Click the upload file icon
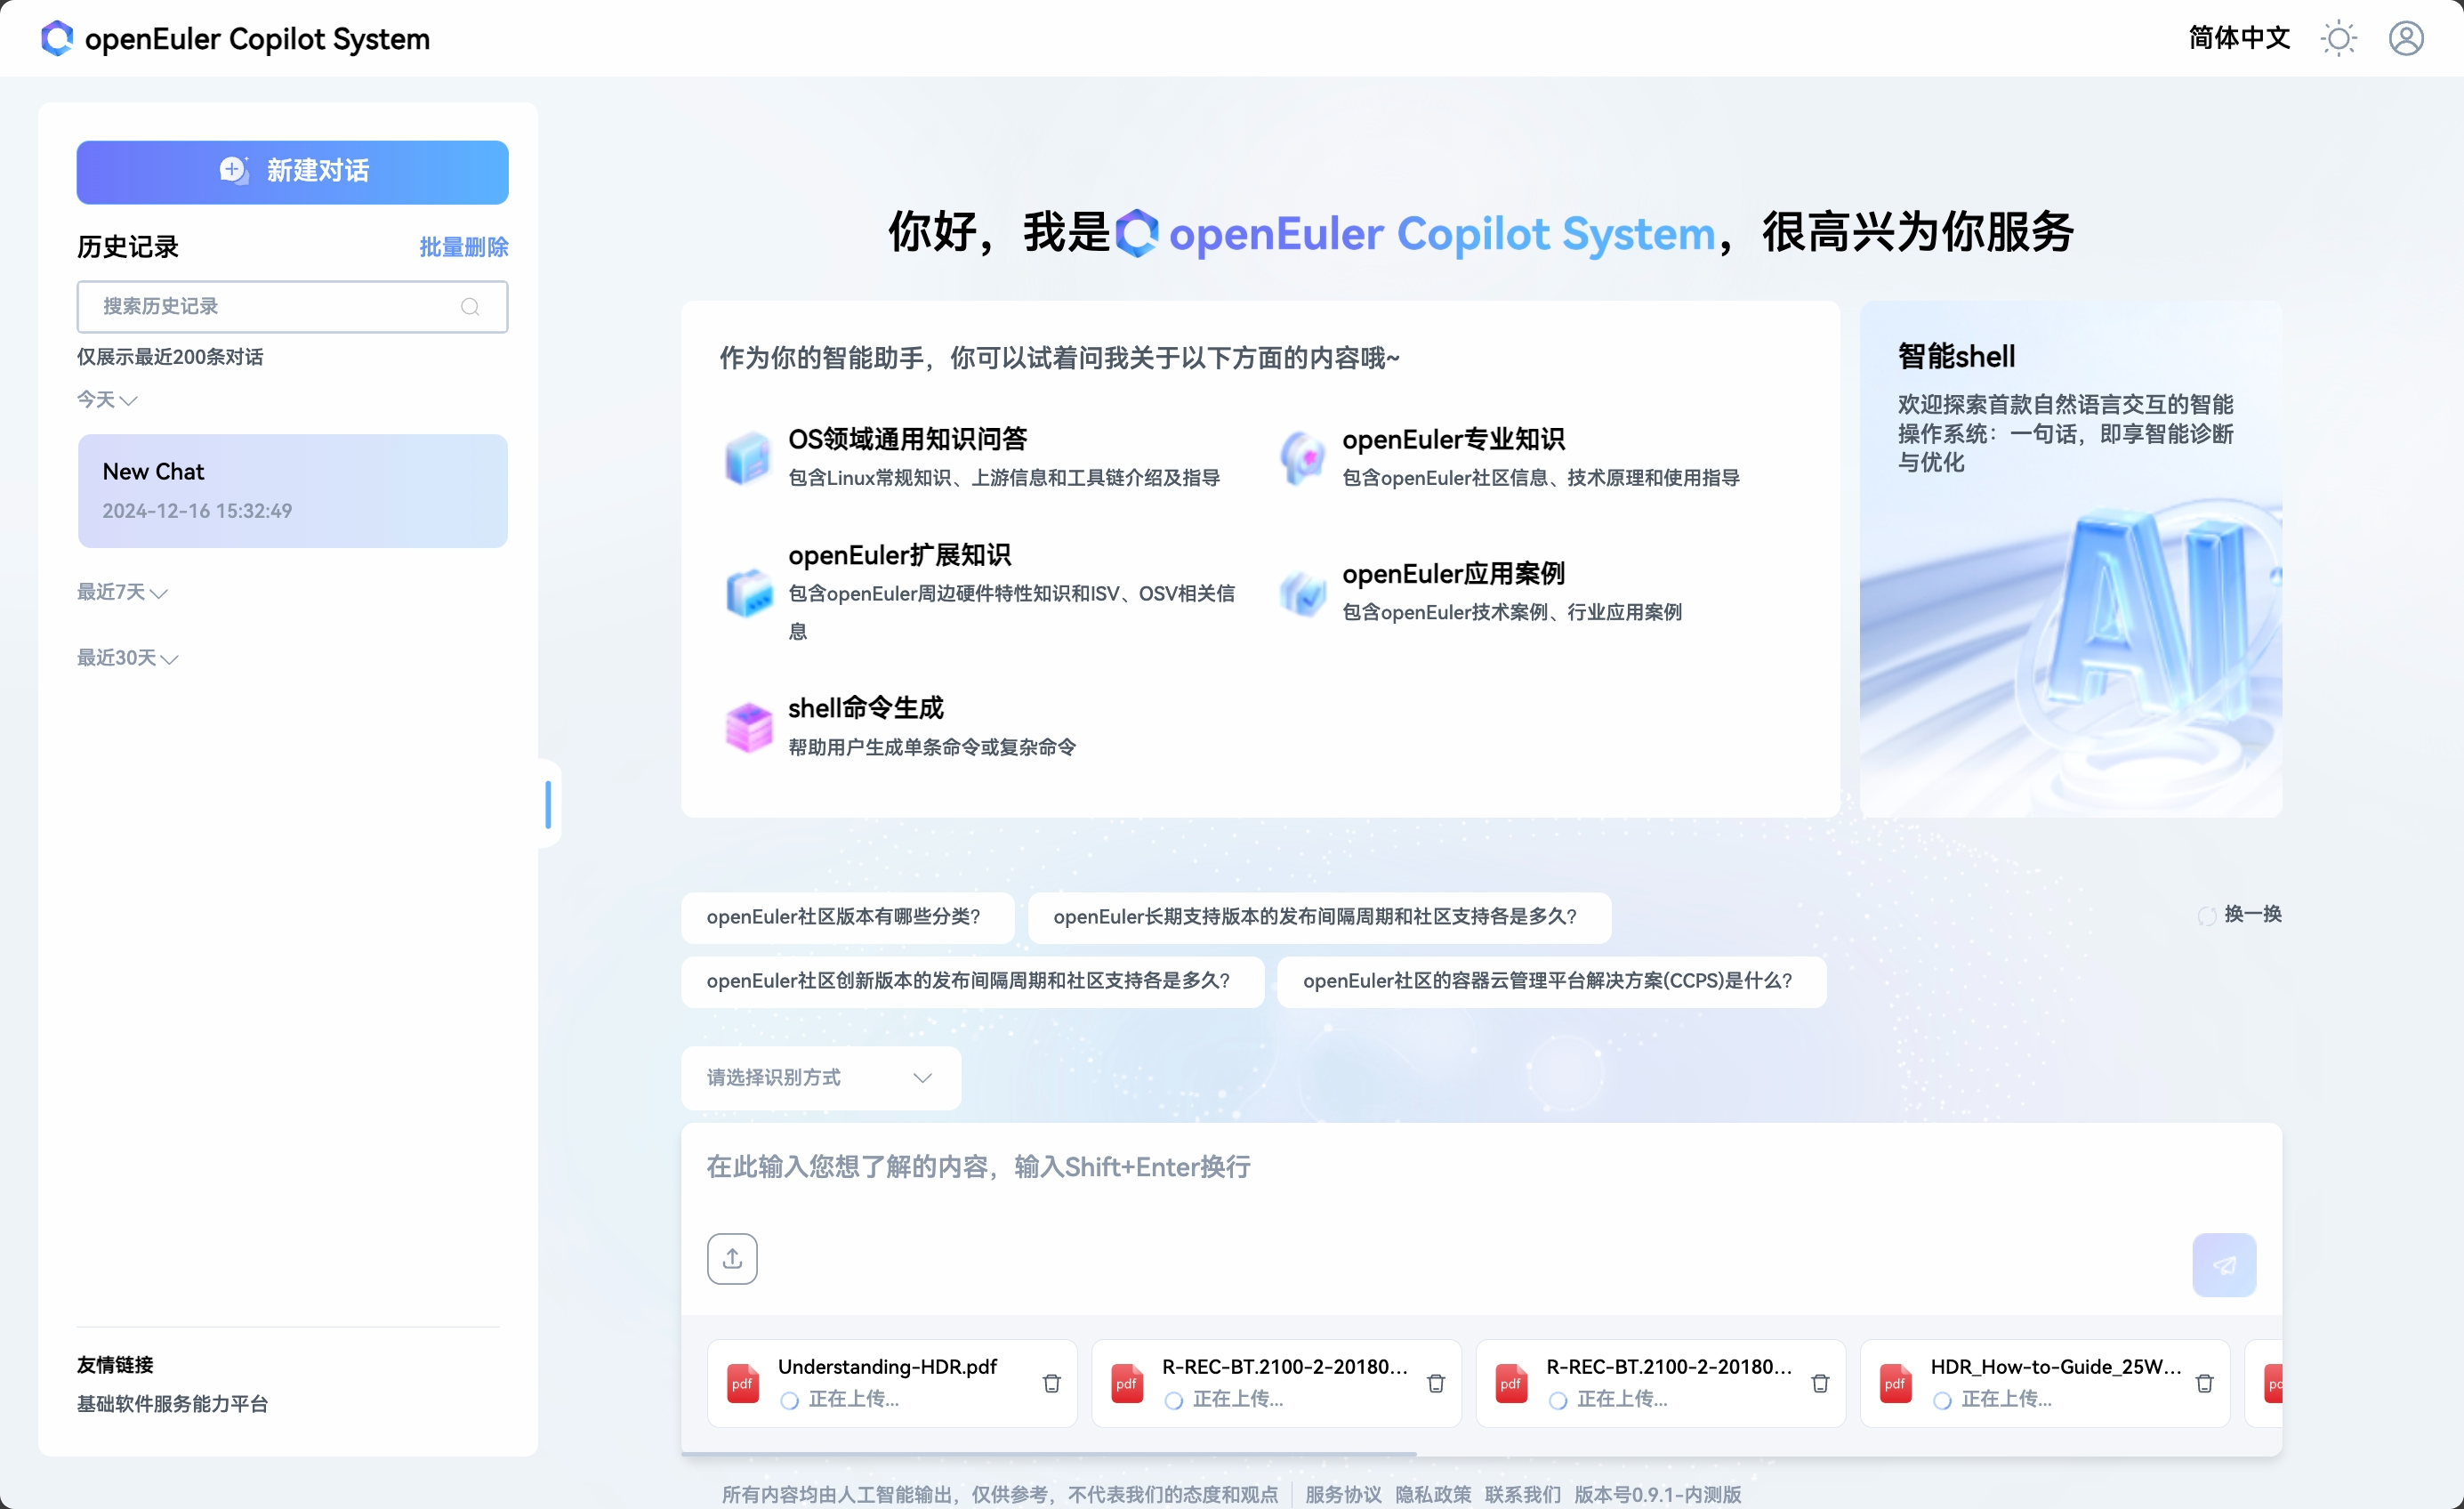This screenshot has height=1509, width=2464. tap(732, 1258)
